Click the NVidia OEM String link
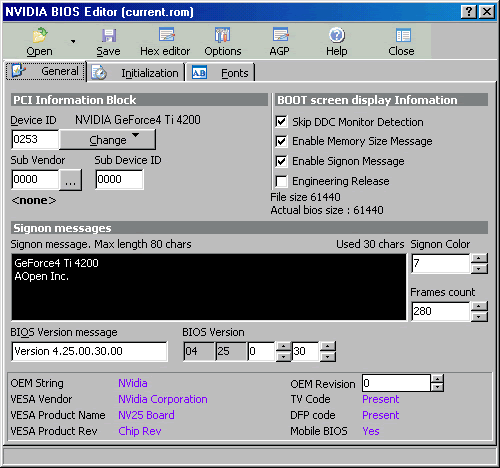 coord(133,383)
